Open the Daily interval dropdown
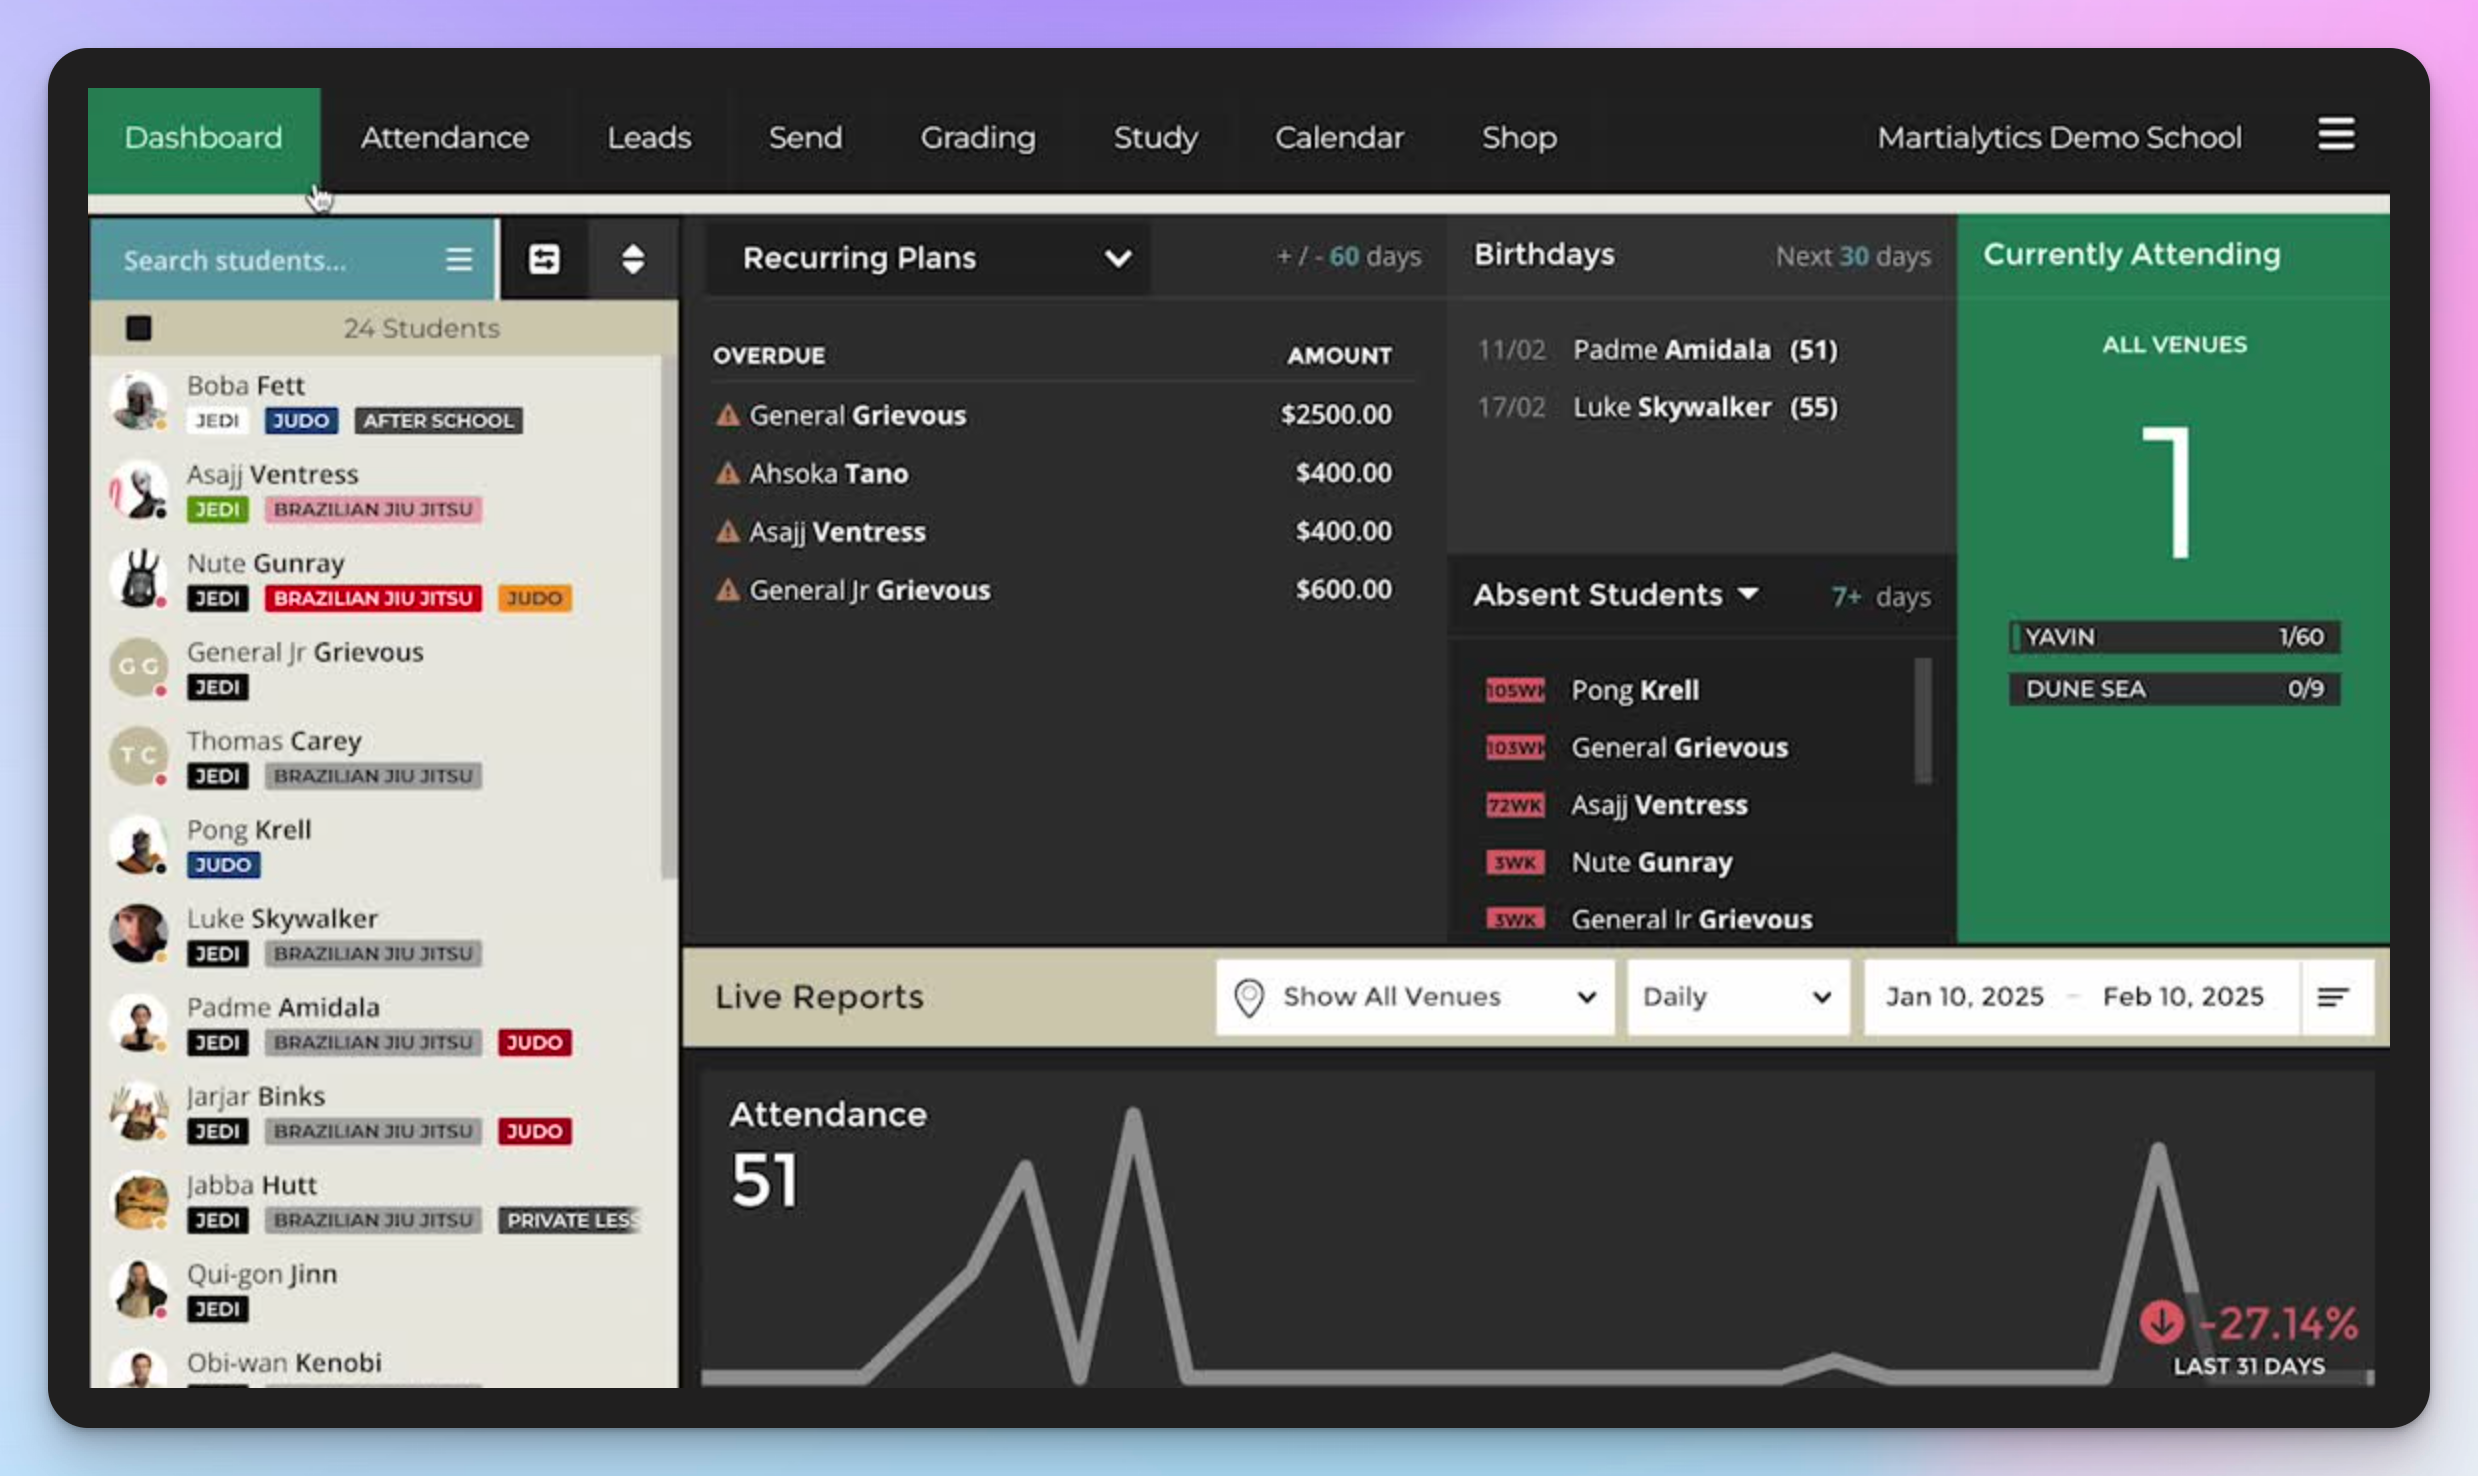This screenshot has height=1476, width=2478. [1738, 997]
